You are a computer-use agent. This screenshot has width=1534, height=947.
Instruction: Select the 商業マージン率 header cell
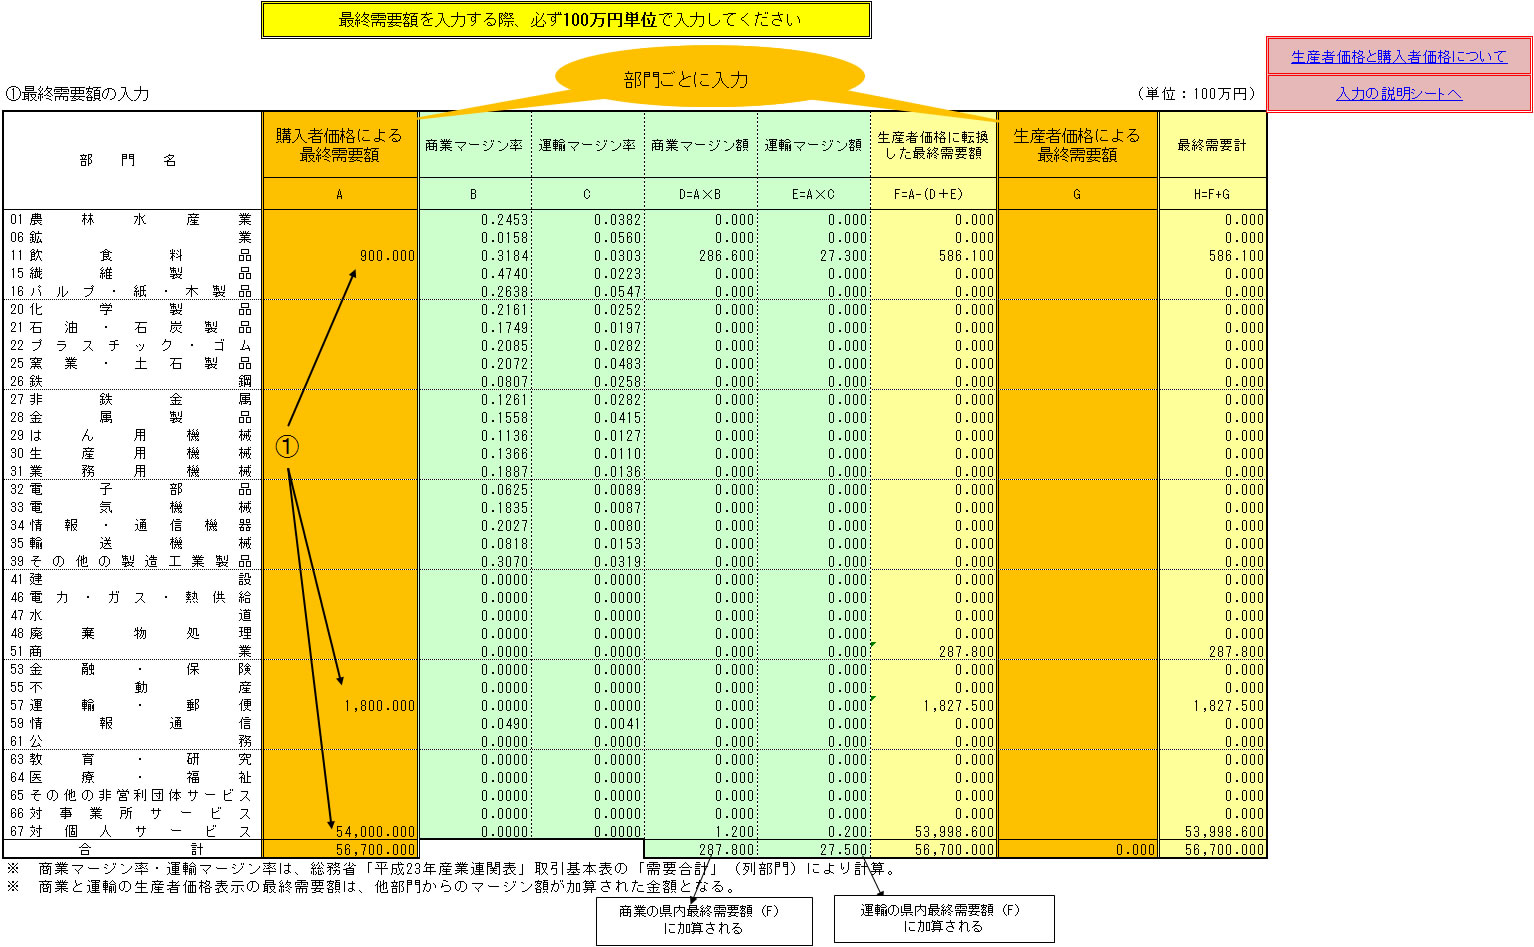pos(474,145)
